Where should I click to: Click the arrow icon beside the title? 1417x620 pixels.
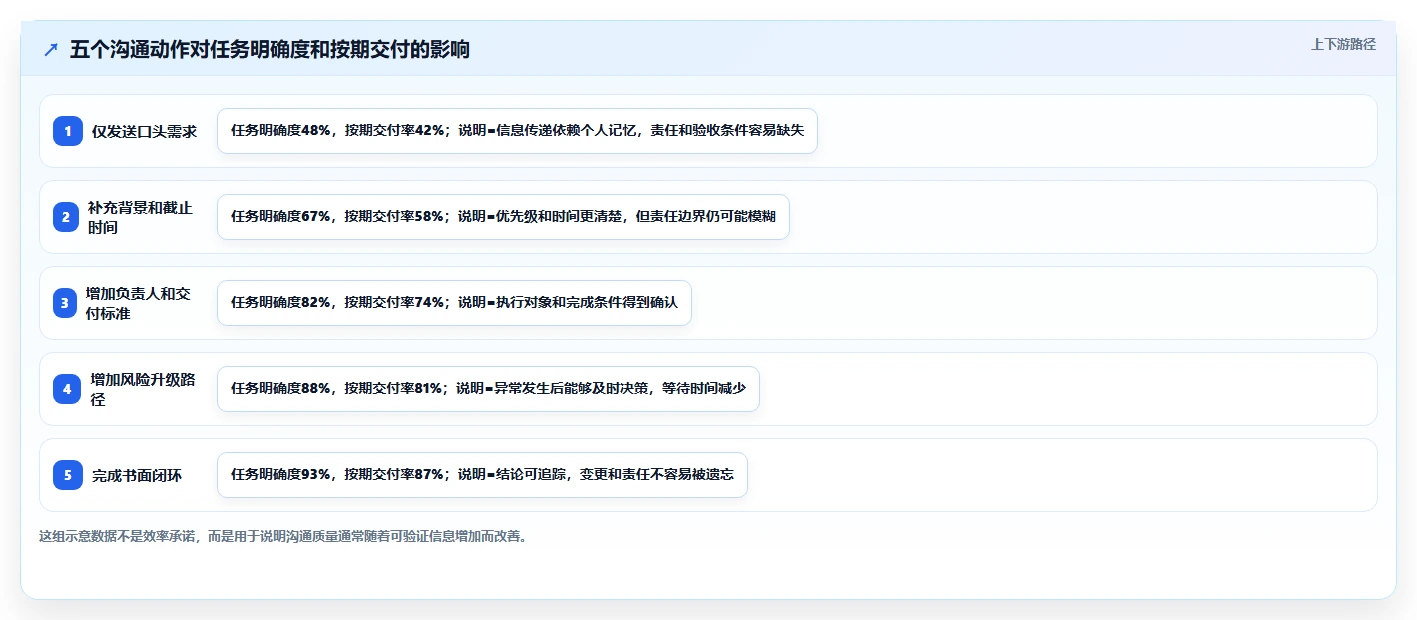point(51,50)
